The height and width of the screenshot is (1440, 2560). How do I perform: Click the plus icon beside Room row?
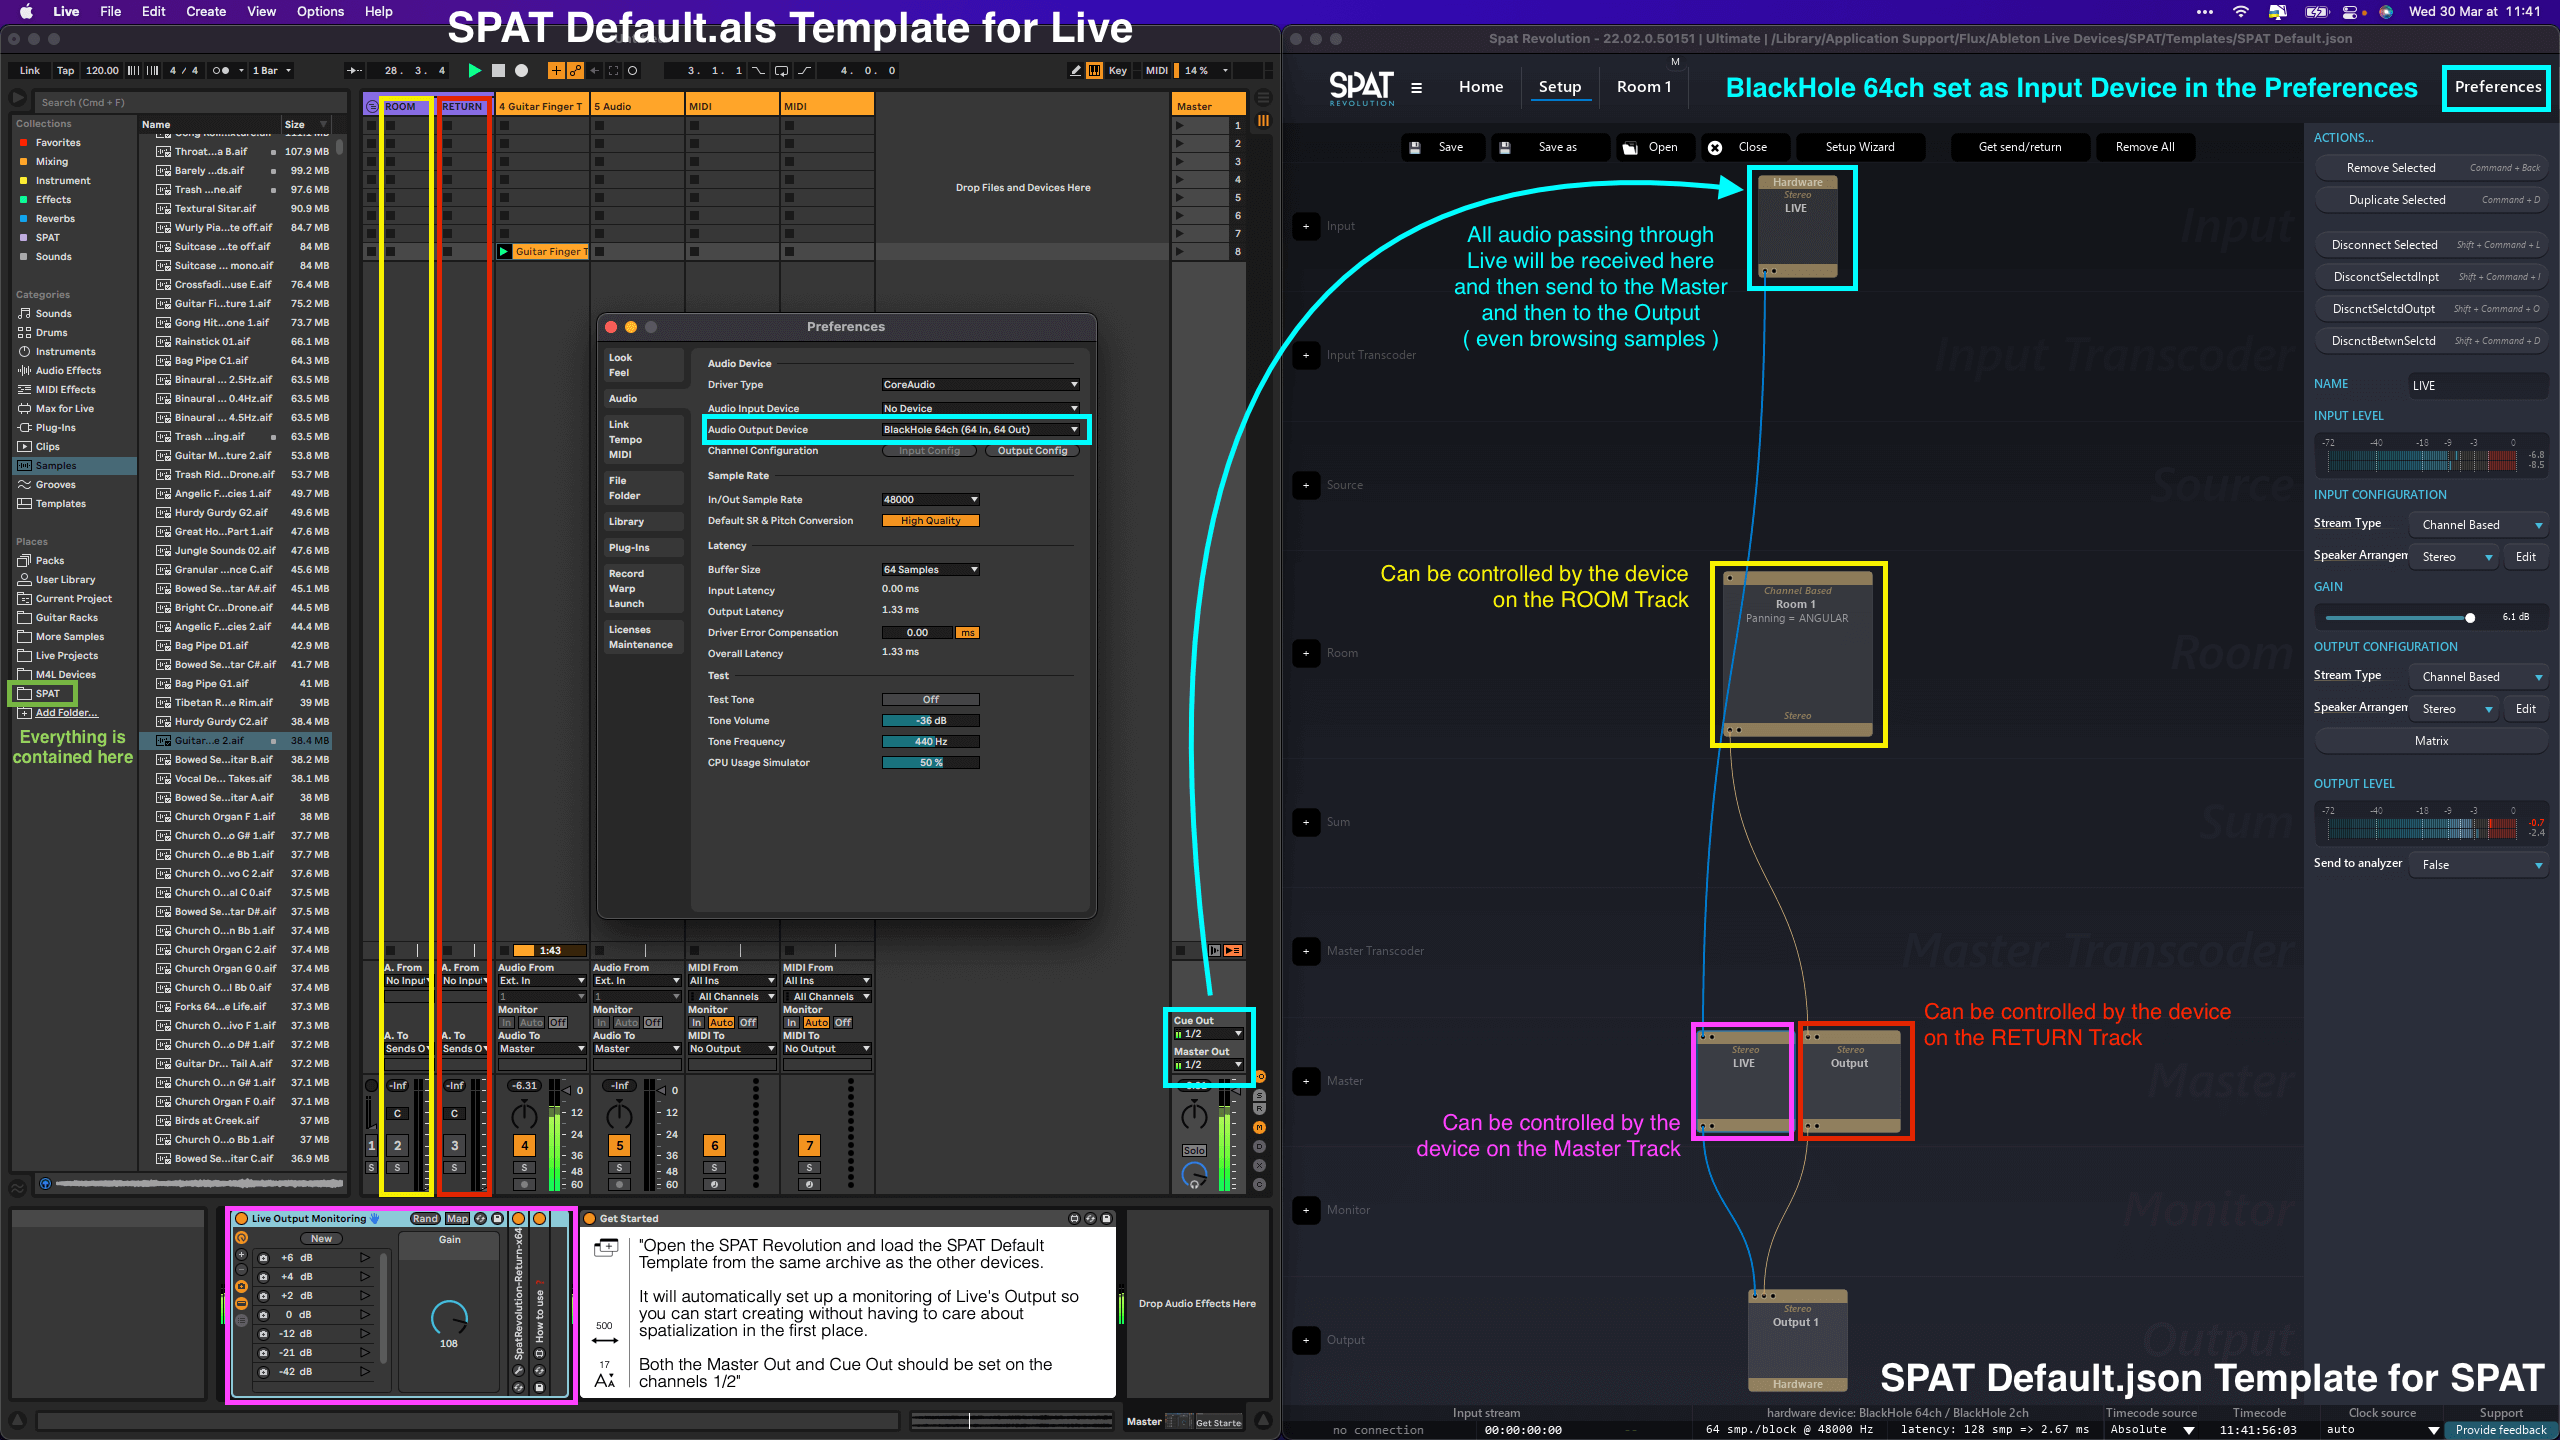point(1306,653)
